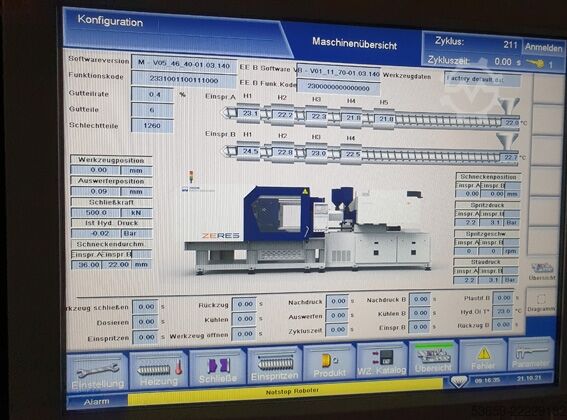Select the Werkzeugdaten factory default field
Screen dimensions: 567x420
[x=482, y=79]
